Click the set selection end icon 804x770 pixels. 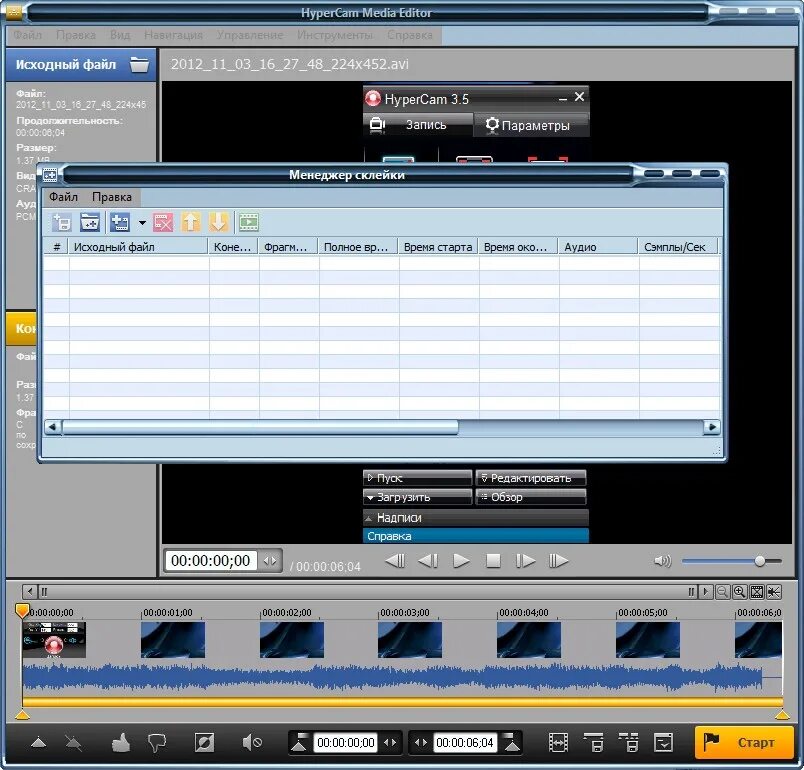tap(511, 743)
